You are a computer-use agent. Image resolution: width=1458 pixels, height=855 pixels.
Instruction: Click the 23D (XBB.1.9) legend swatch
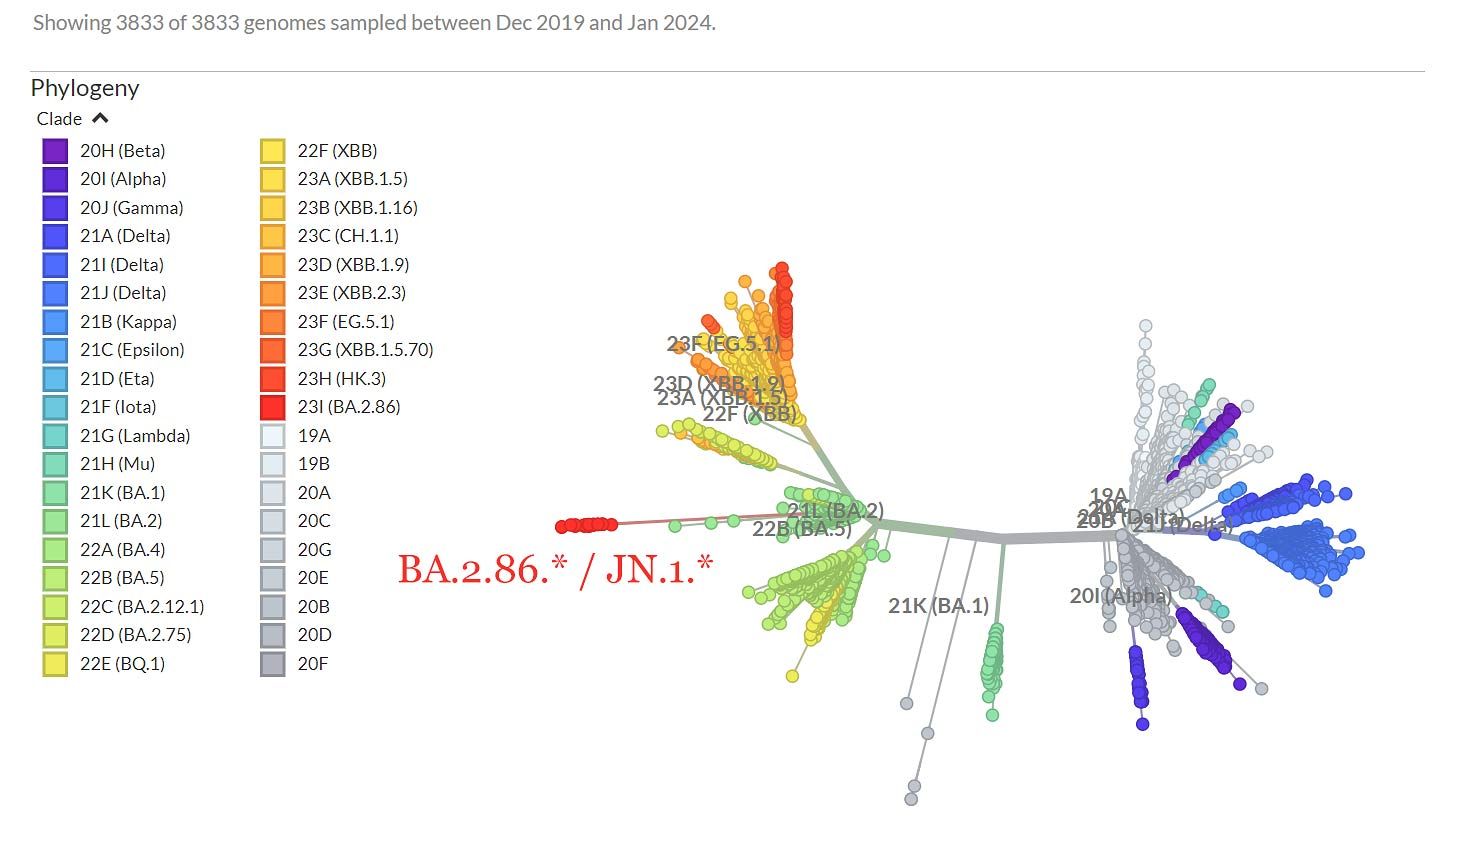(273, 265)
